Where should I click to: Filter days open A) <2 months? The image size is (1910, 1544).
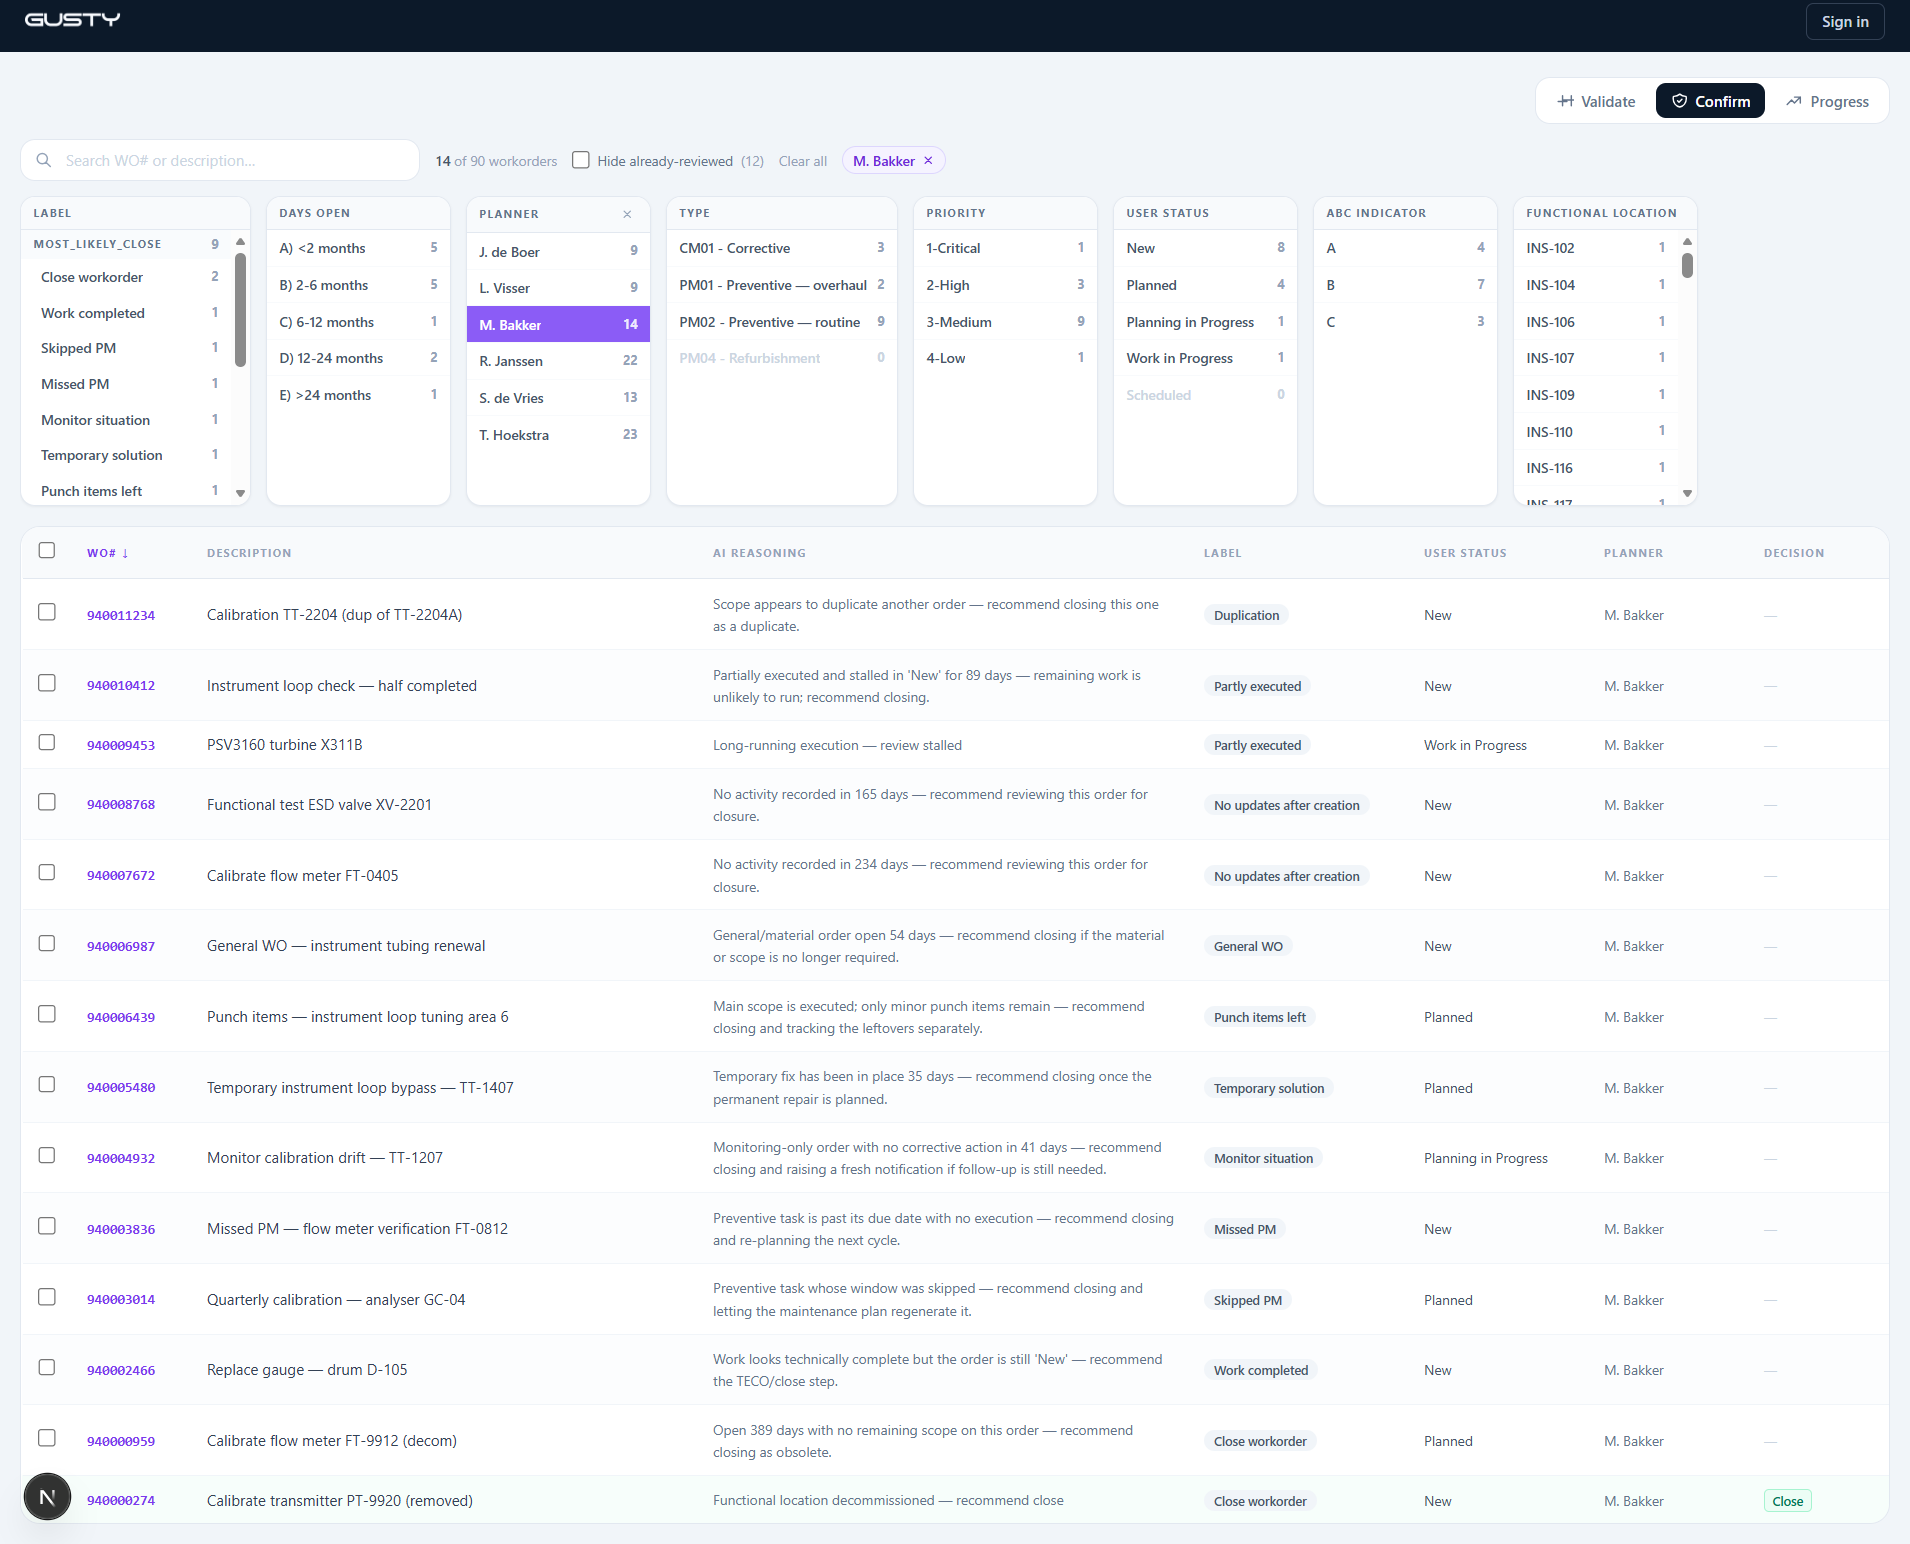coord(358,248)
